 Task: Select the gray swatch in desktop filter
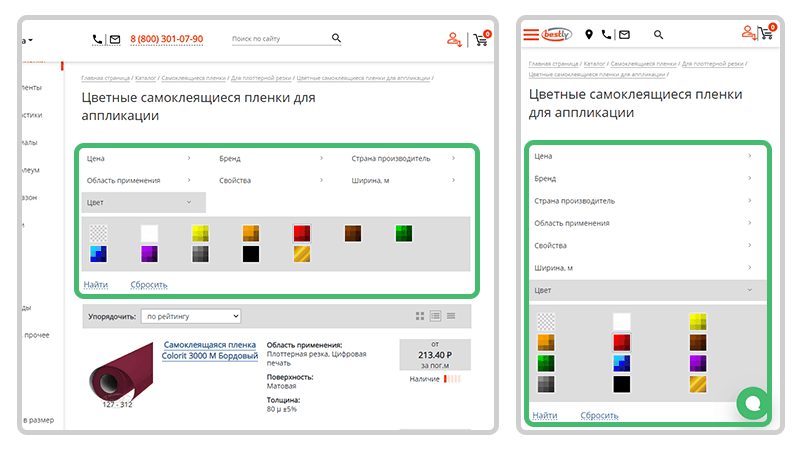click(x=200, y=254)
